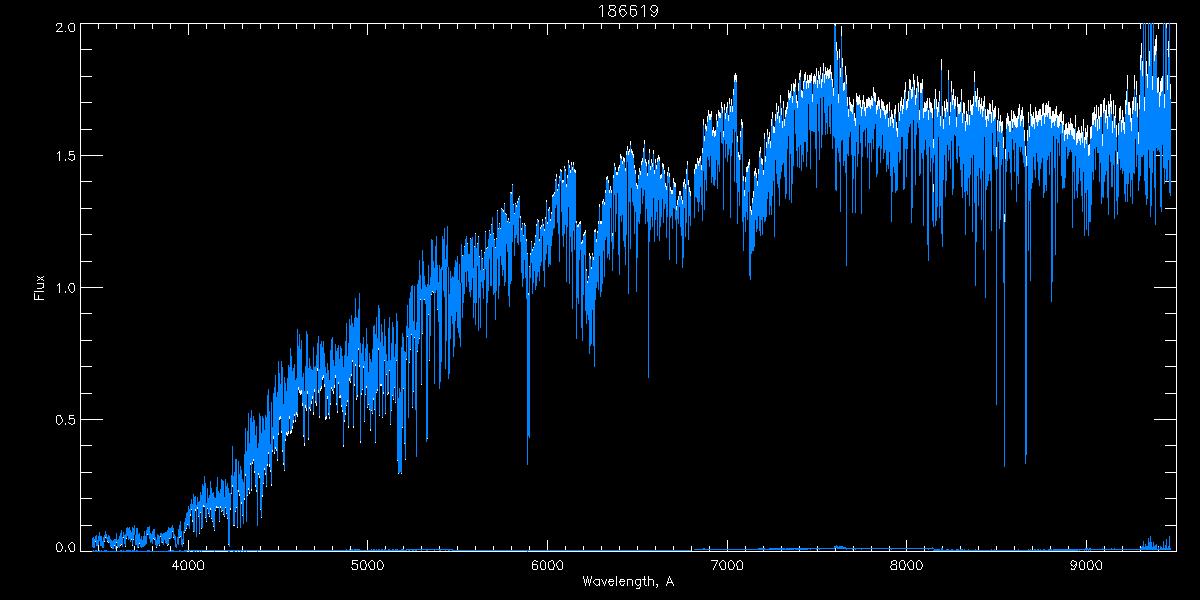Select the deep absorption line near 8660 Å
Image resolution: width=1200 pixels, height=600 pixels.
(1026, 462)
